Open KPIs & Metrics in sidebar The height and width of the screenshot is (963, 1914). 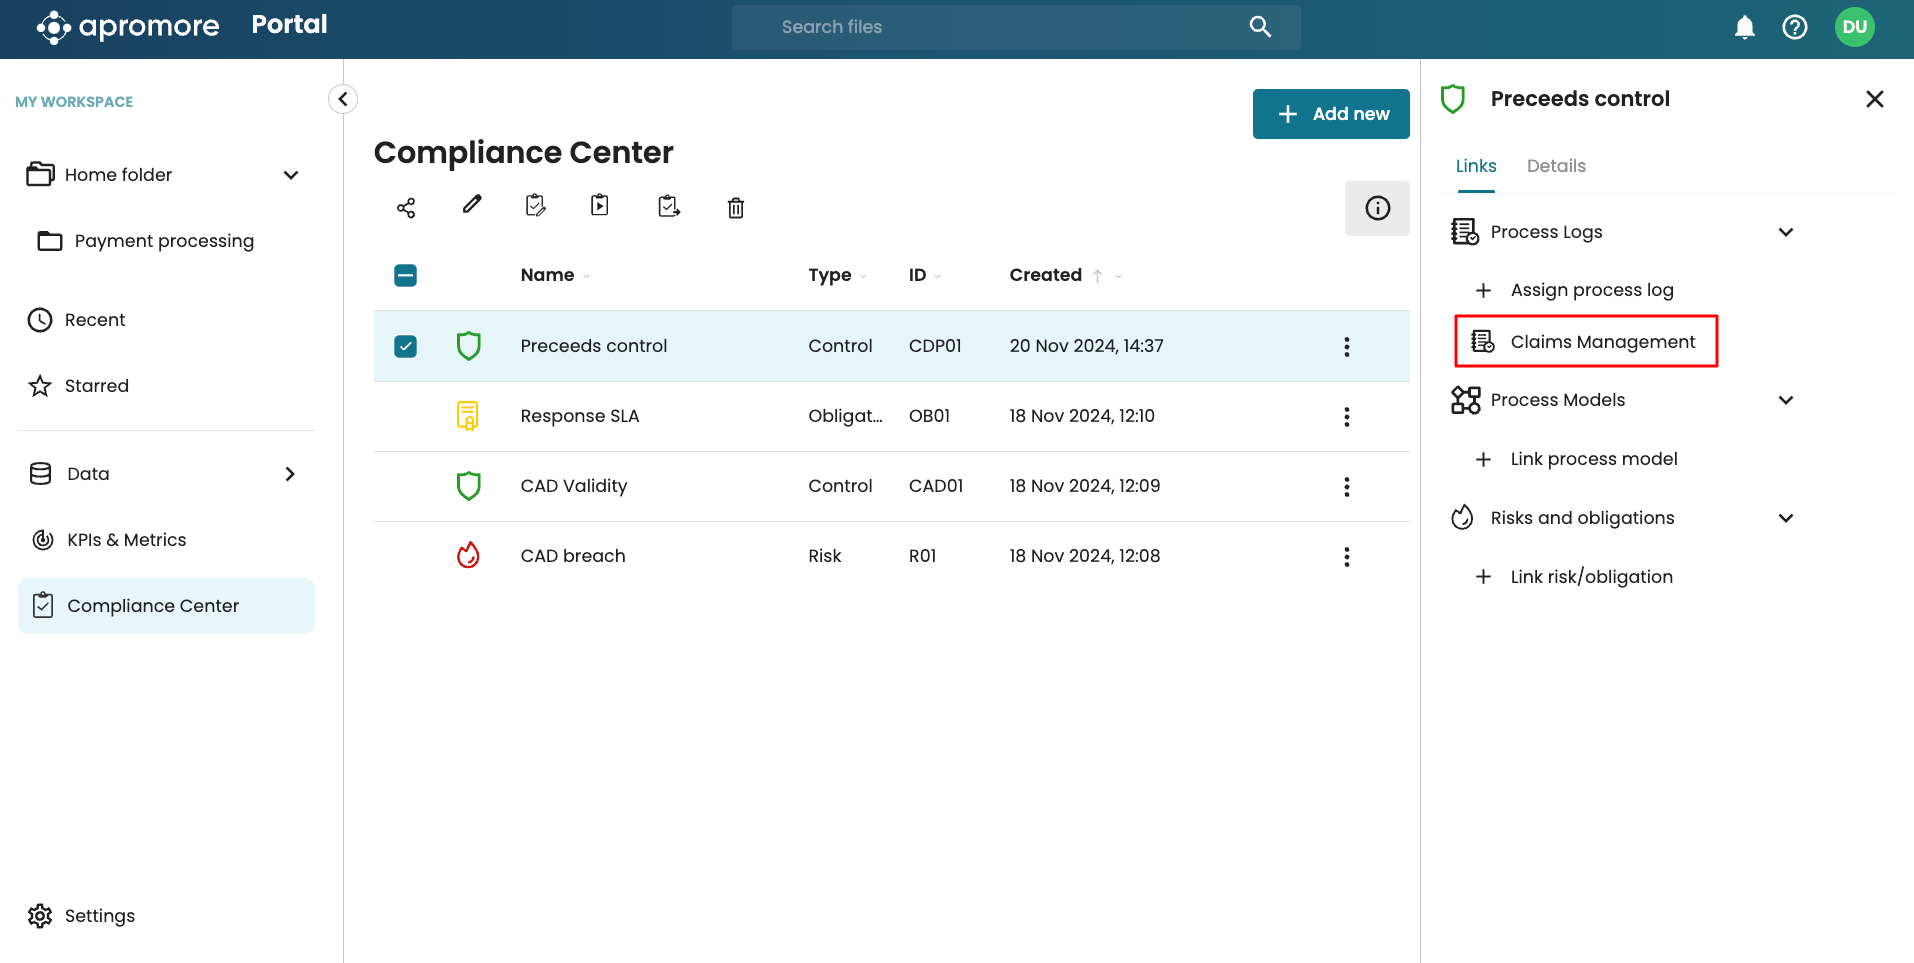click(126, 540)
